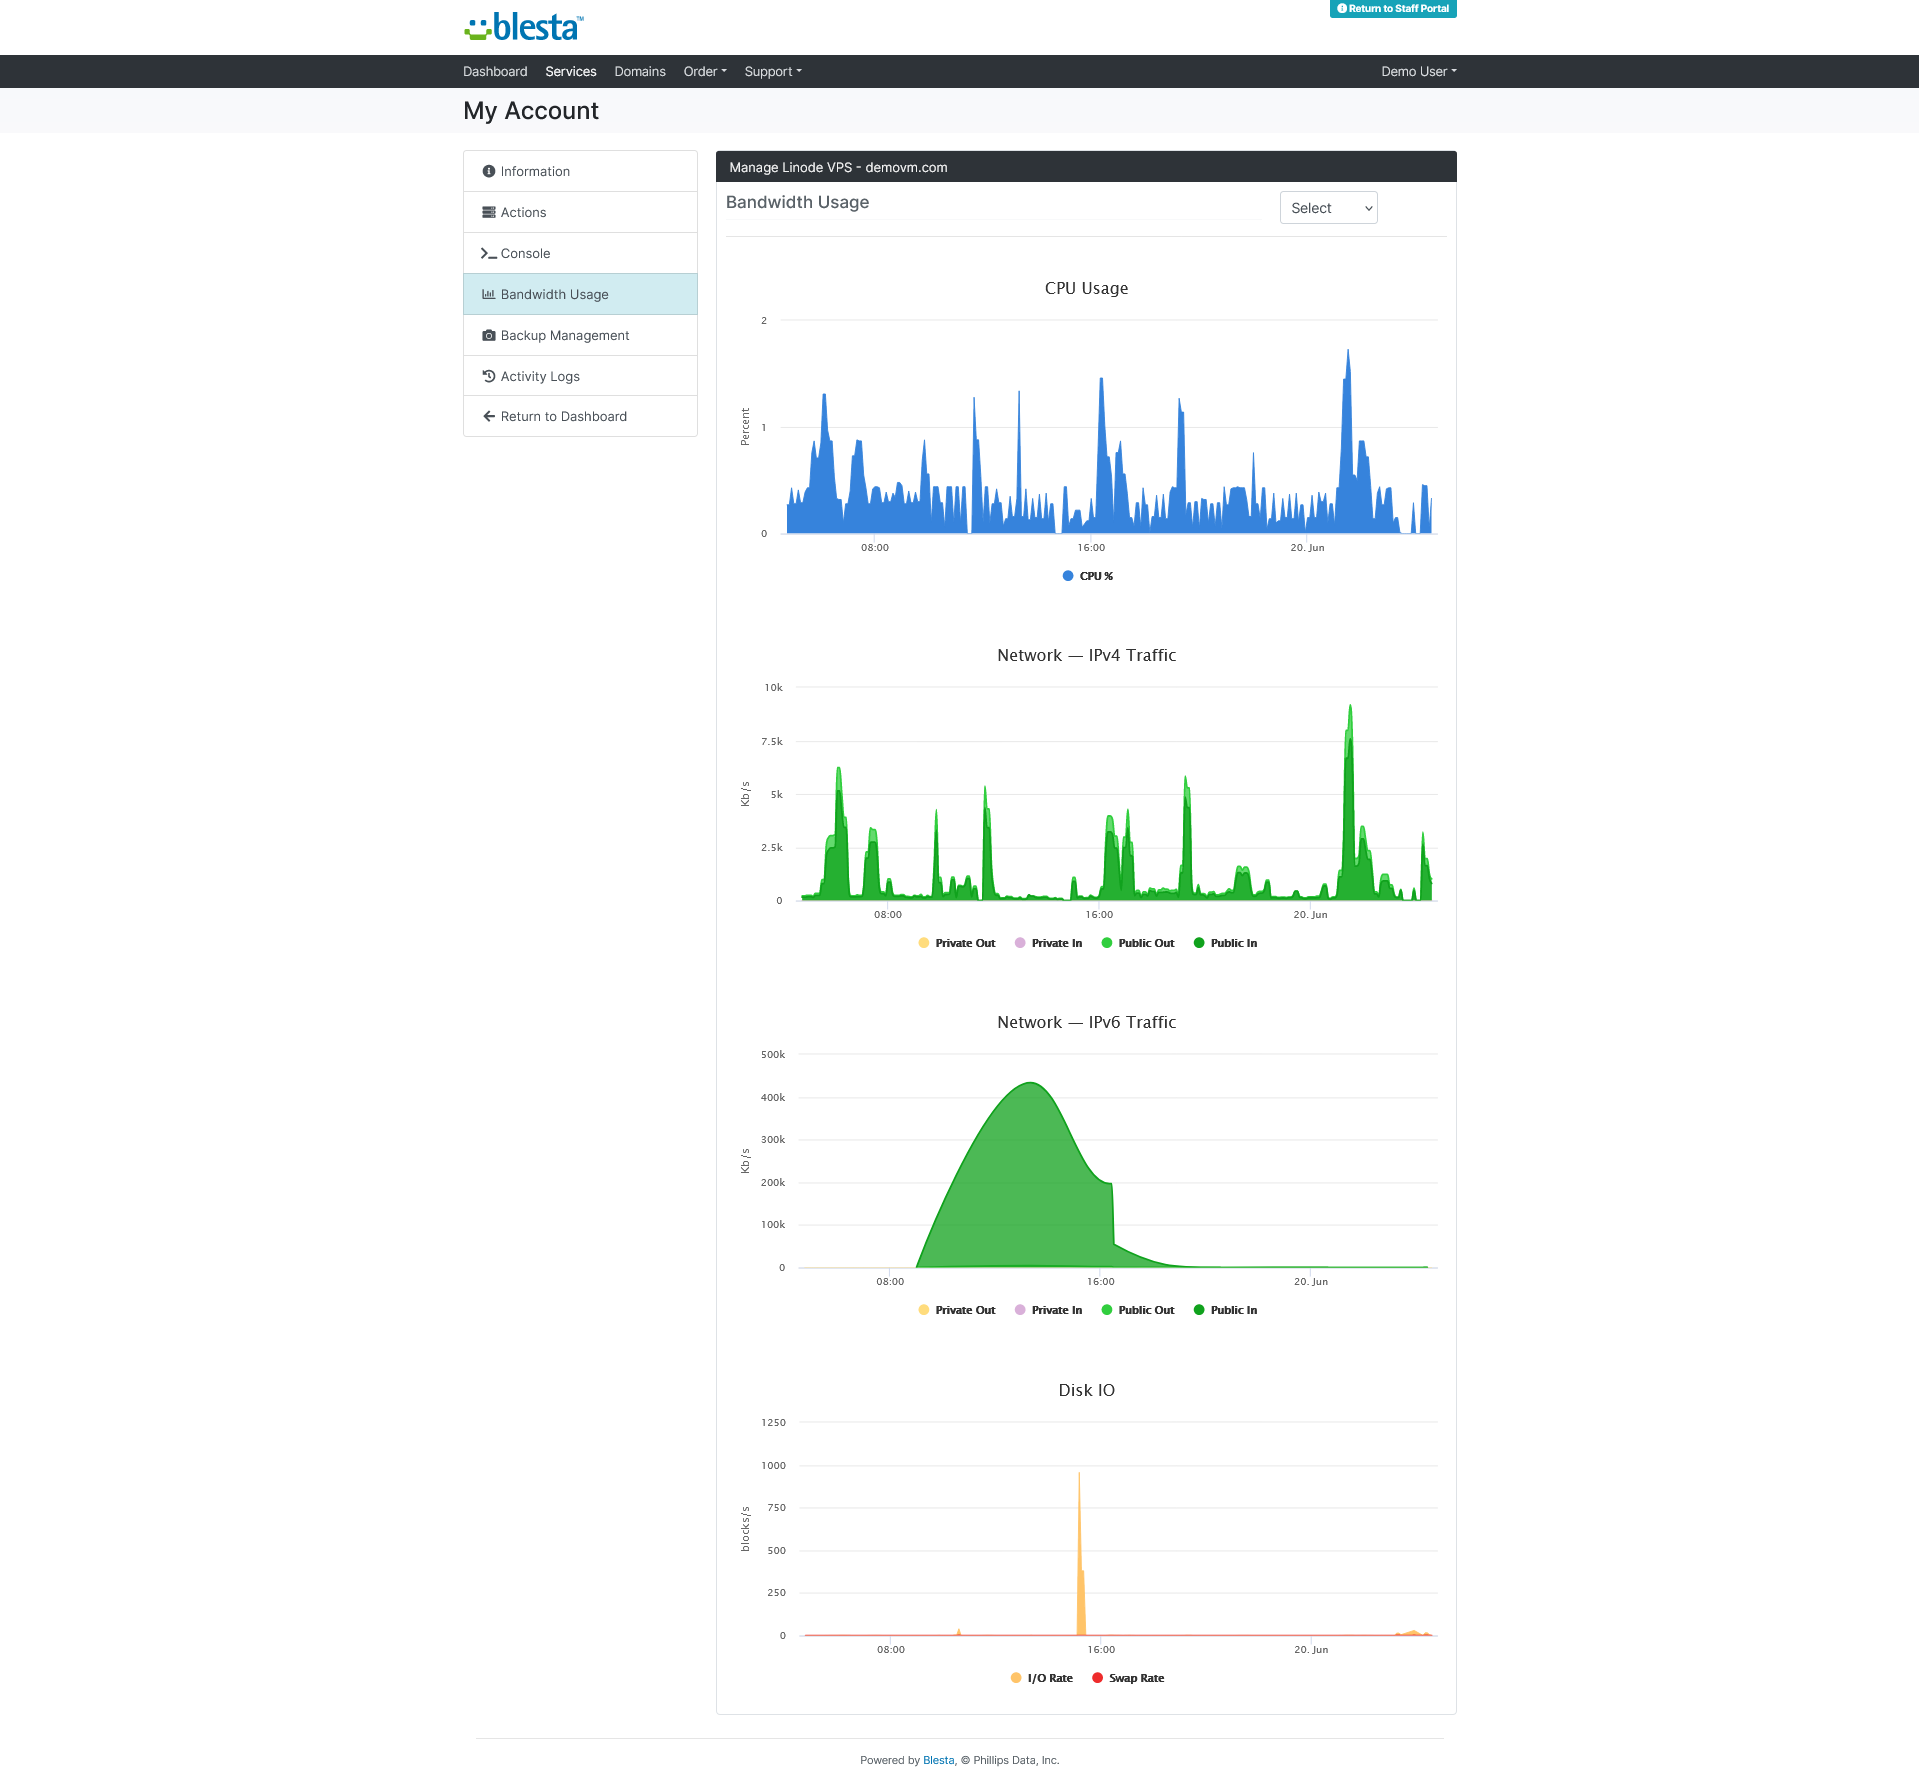Toggle IPv4 Public In legend series

click(1225, 943)
